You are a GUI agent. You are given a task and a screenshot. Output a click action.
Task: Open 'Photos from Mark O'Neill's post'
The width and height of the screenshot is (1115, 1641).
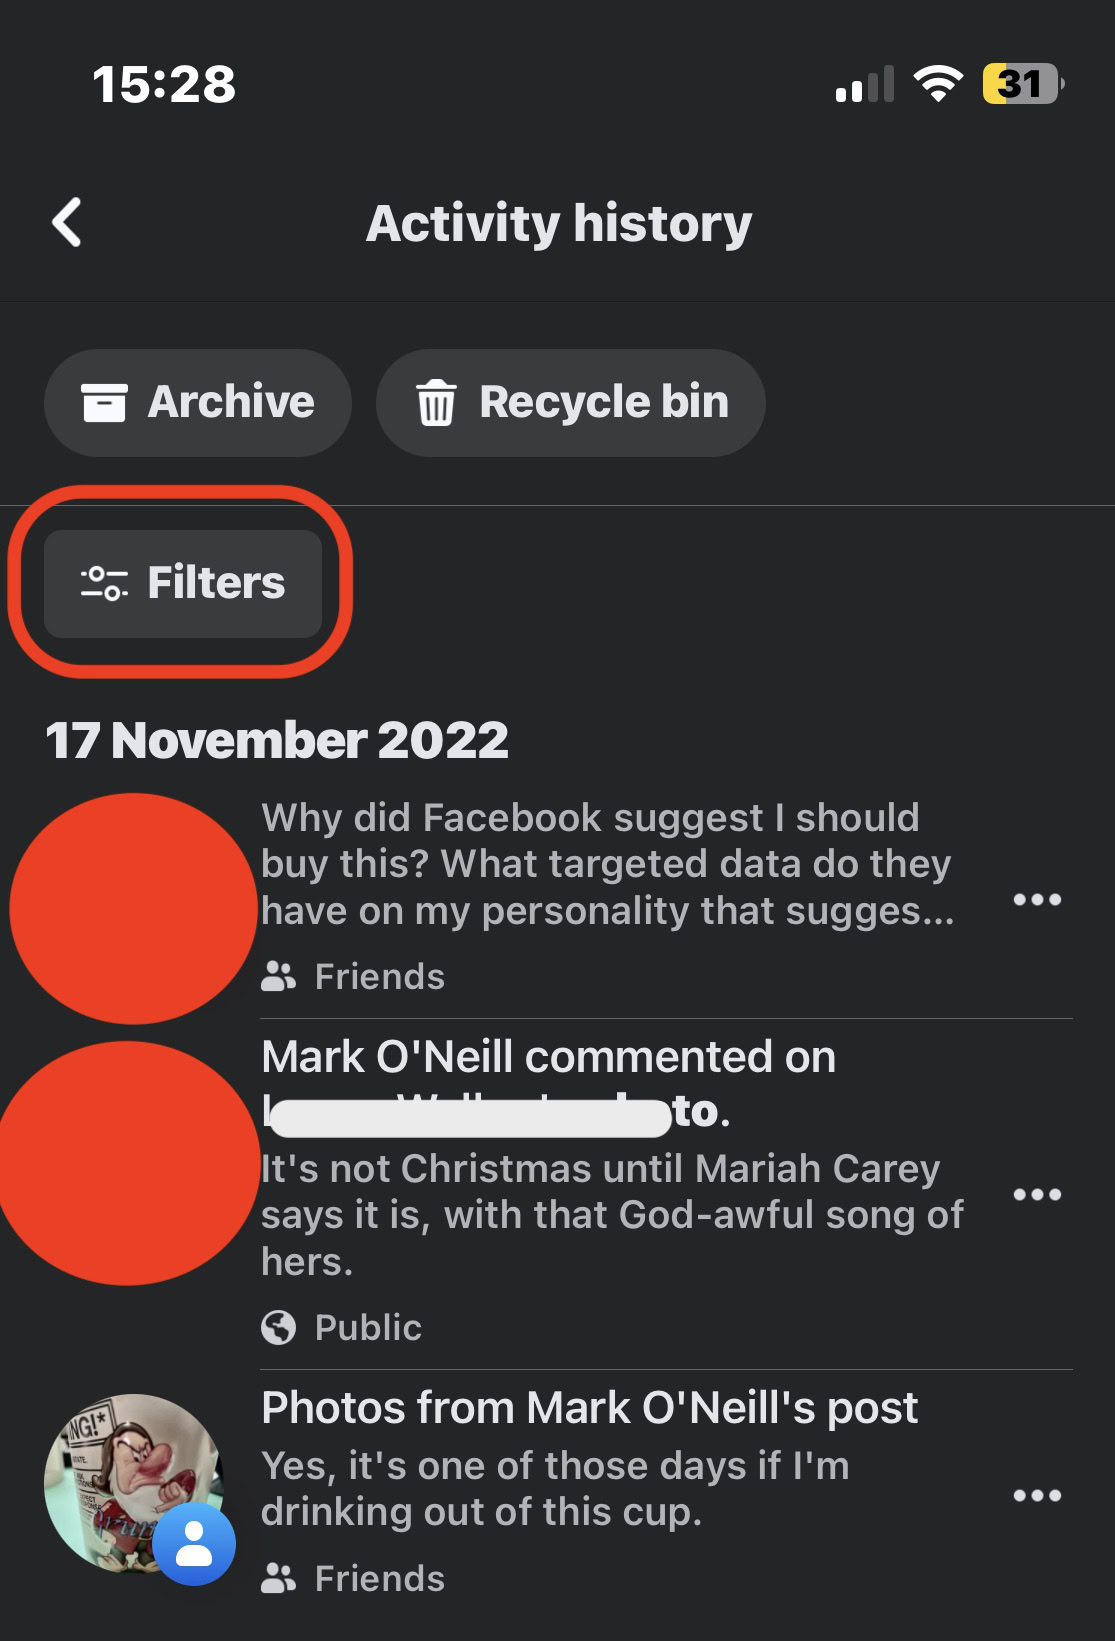coord(589,1408)
